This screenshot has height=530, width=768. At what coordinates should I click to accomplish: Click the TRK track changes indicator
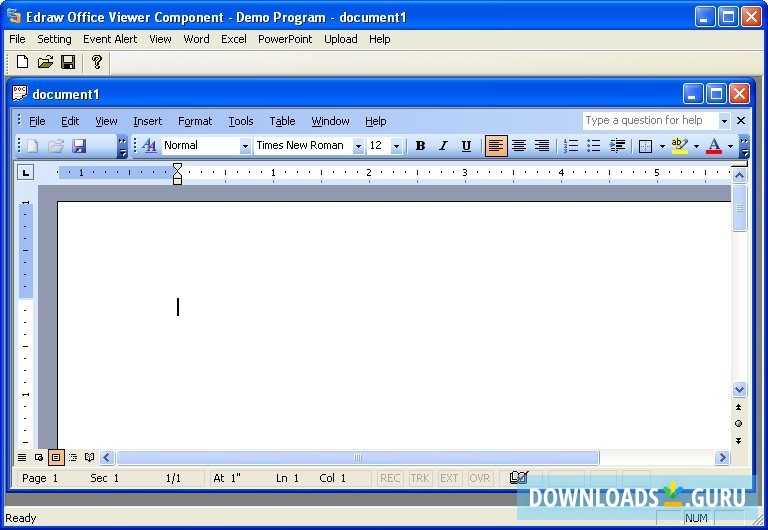click(420, 478)
